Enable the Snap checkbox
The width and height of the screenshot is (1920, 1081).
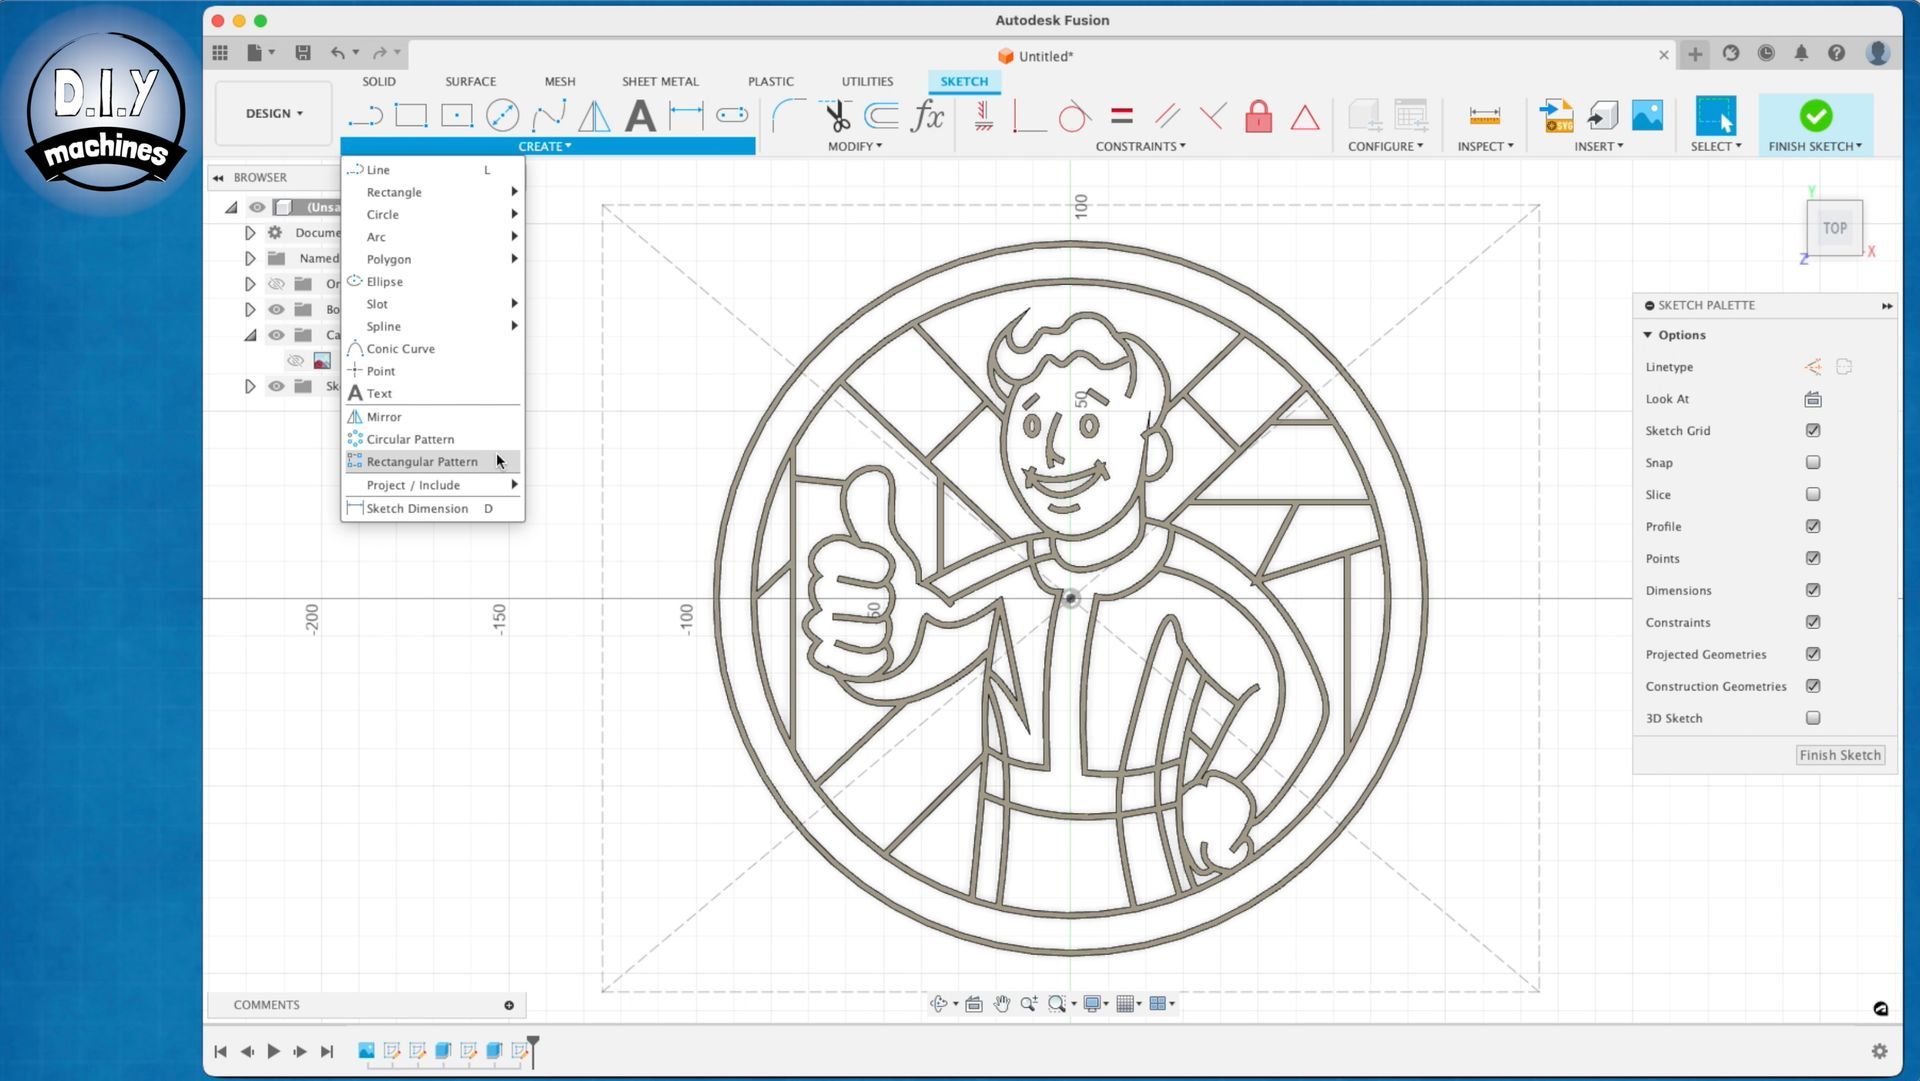(x=1812, y=463)
